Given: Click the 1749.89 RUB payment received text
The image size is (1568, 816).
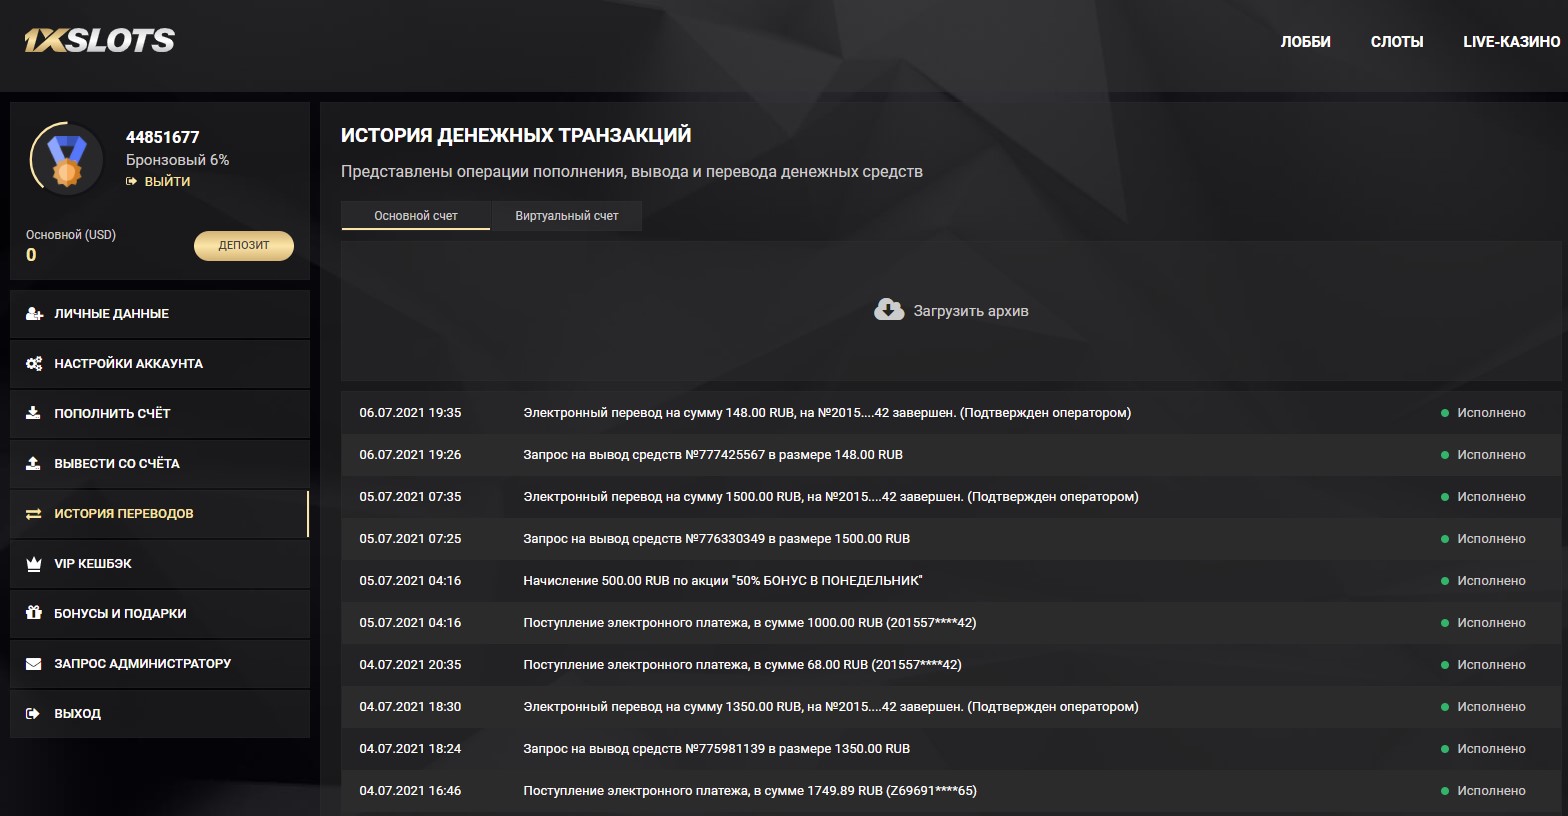Looking at the screenshot, I should coord(750,790).
